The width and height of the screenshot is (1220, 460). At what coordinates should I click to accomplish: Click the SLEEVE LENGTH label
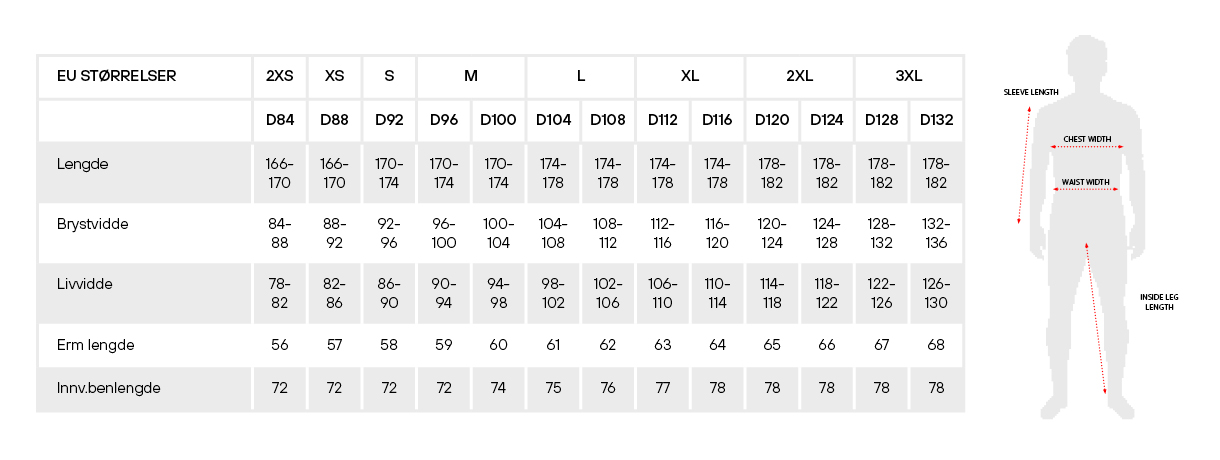[1031, 92]
